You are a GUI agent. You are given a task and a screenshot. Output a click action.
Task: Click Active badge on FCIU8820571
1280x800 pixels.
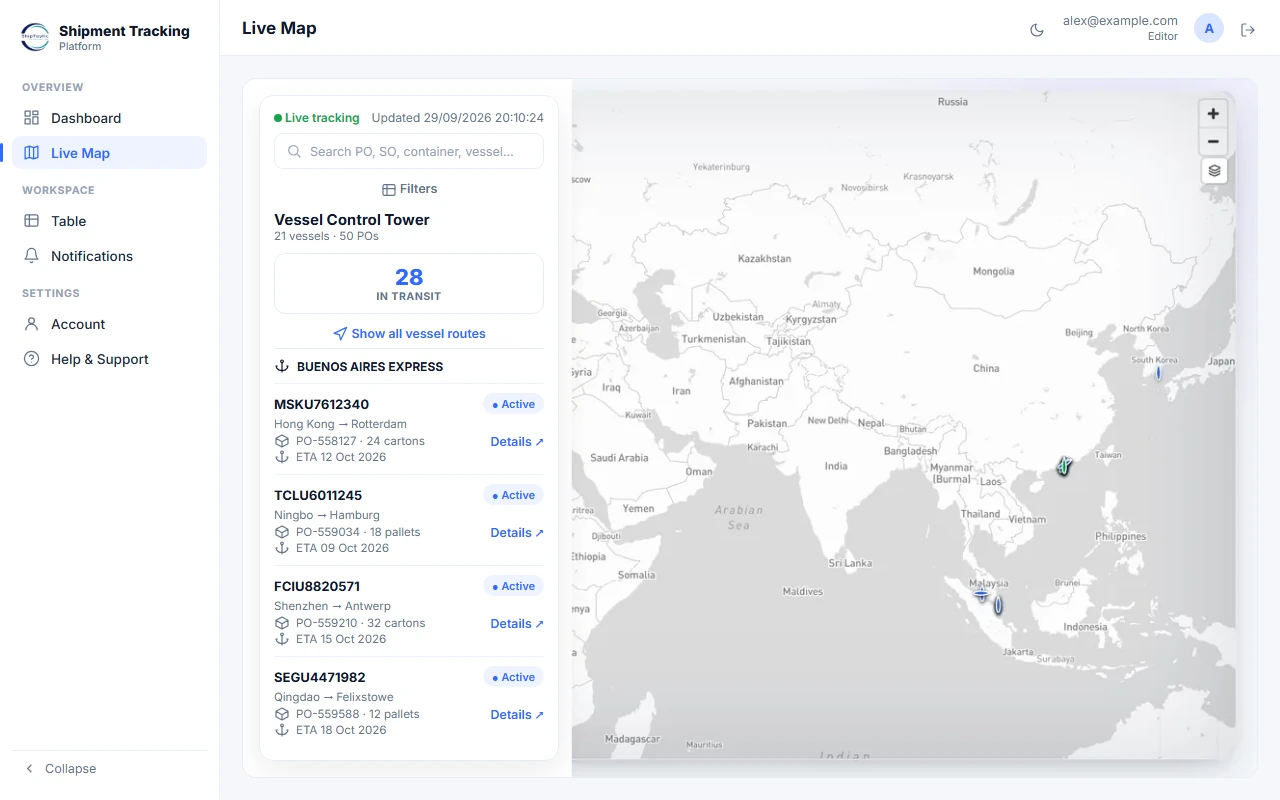point(514,587)
